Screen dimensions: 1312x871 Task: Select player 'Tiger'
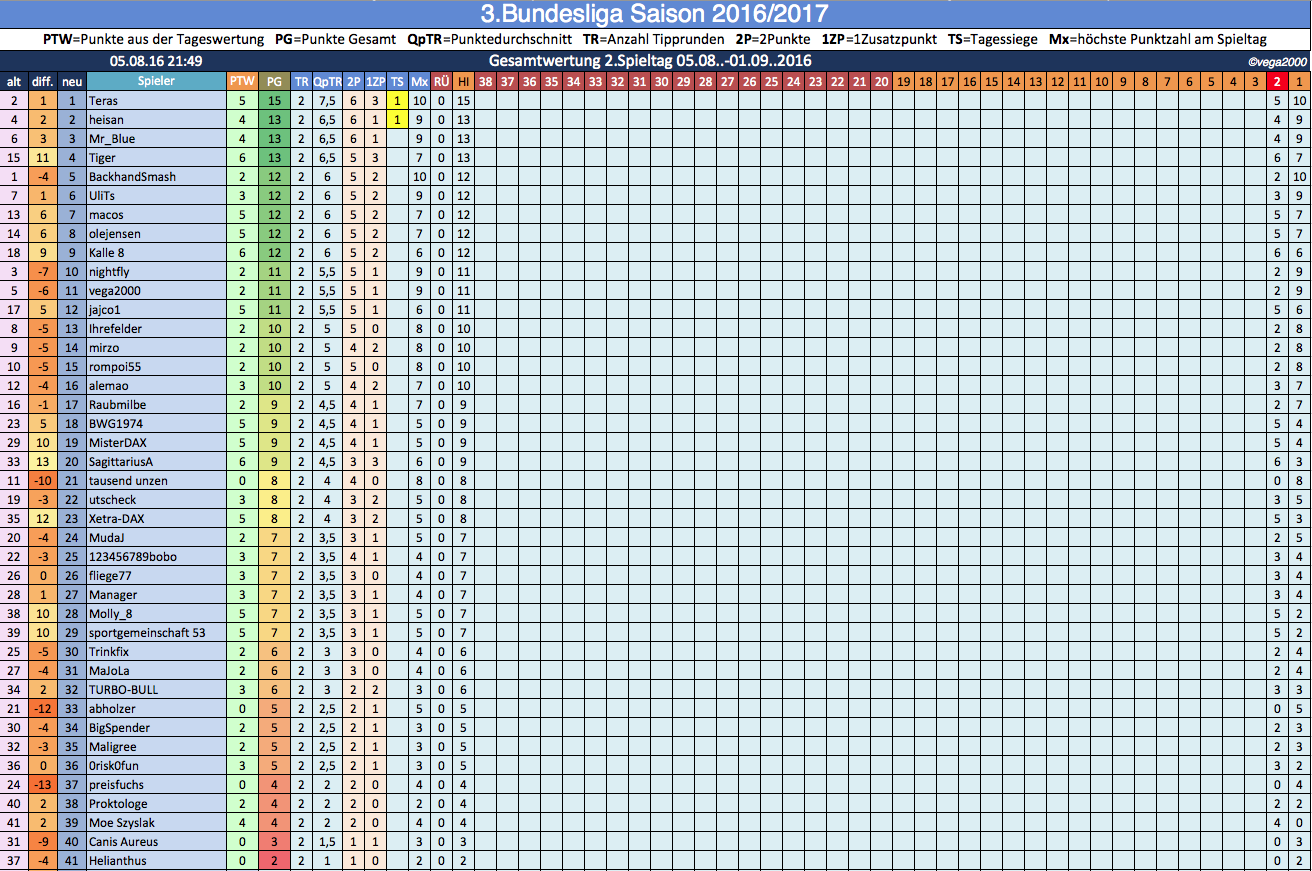[155, 158]
